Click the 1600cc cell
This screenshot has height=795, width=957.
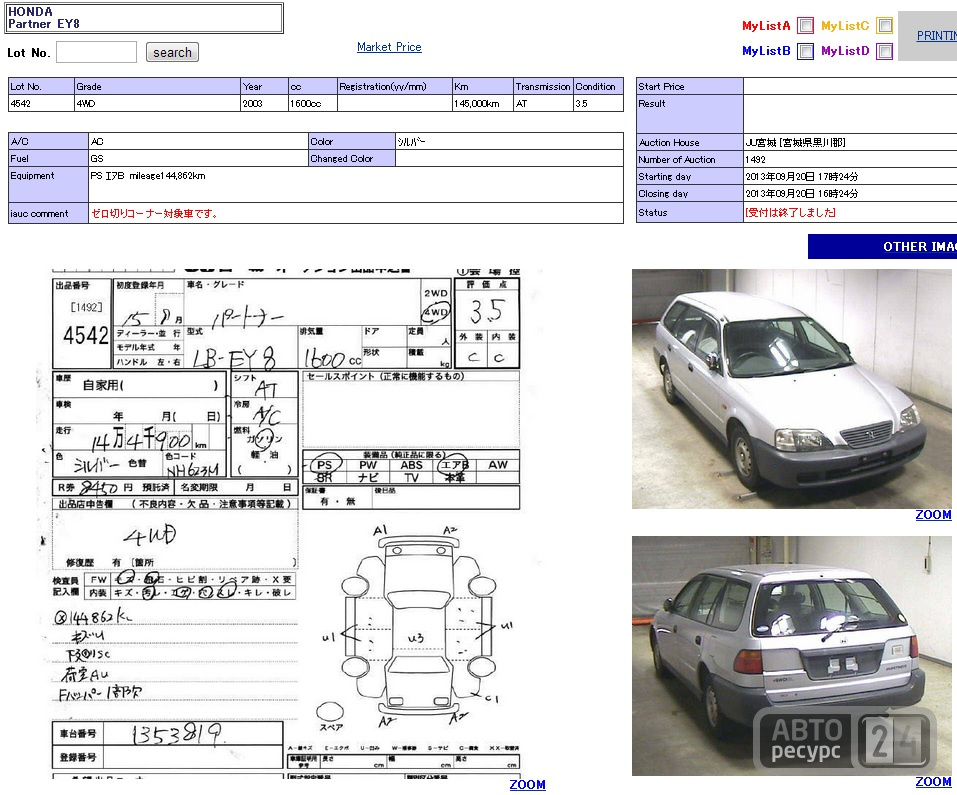[312, 103]
